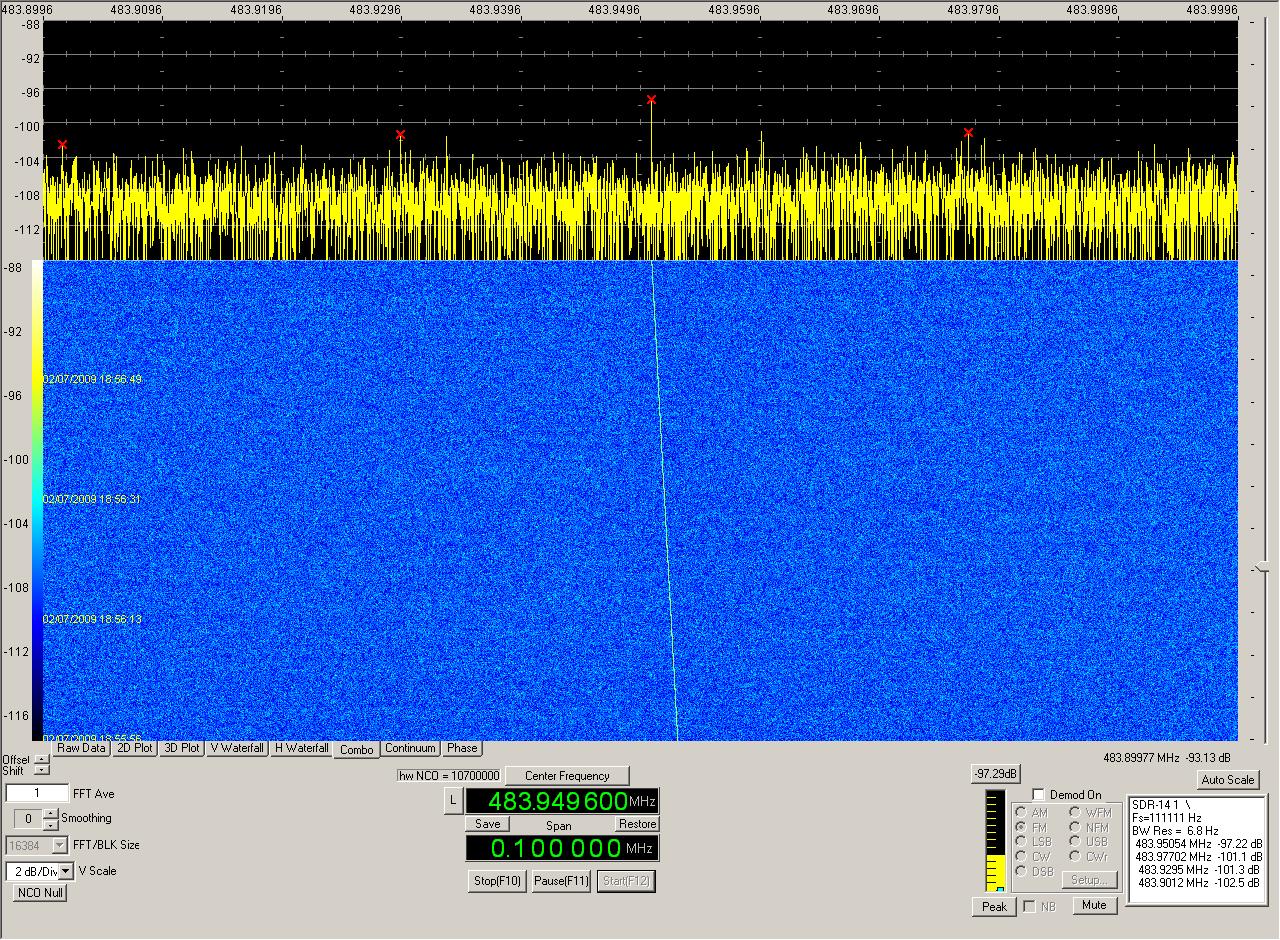This screenshot has width=1280, height=940.
Task: Open the 3D Plot tab
Action: [x=182, y=748]
